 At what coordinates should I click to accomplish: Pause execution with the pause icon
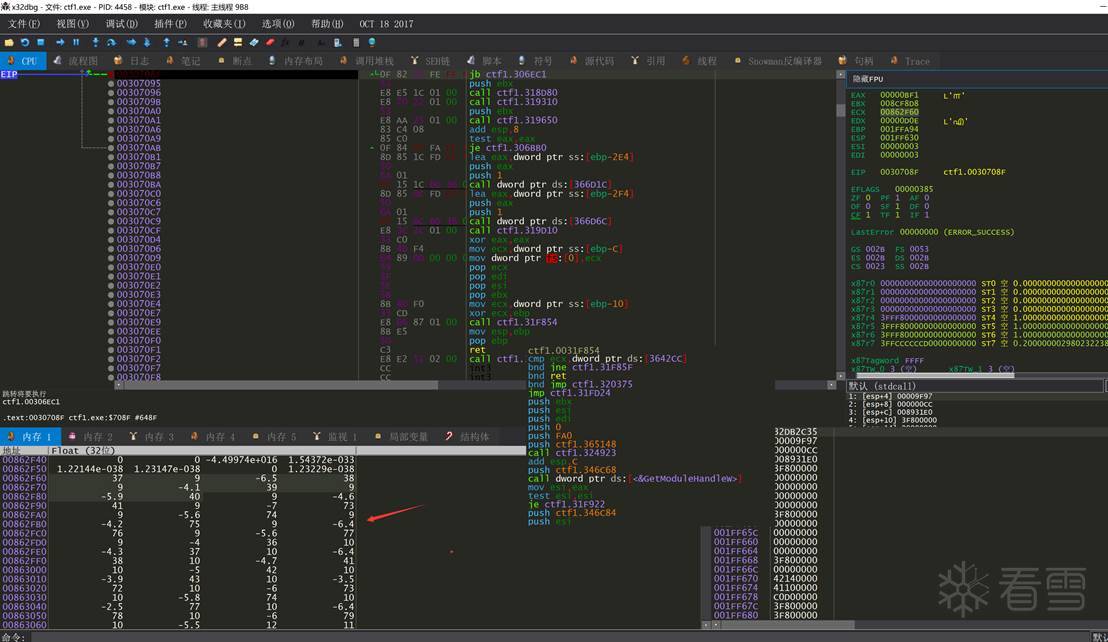[x=75, y=42]
